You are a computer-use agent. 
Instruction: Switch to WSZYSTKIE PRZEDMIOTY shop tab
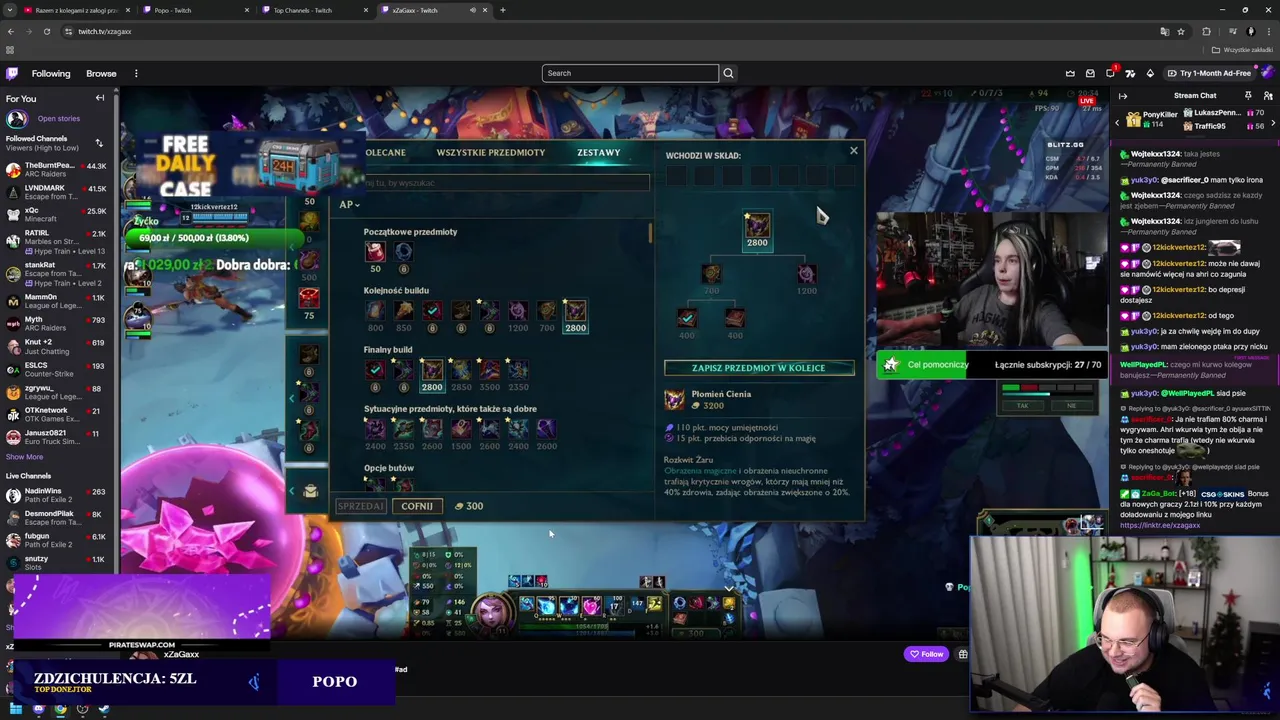click(x=491, y=152)
